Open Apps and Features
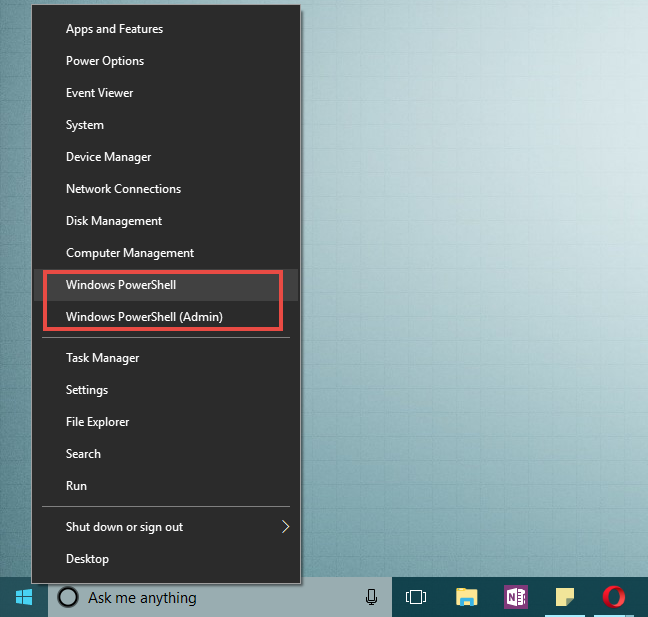Image resolution: width=648 pixels, height=617 pixels. coord(166,29)
